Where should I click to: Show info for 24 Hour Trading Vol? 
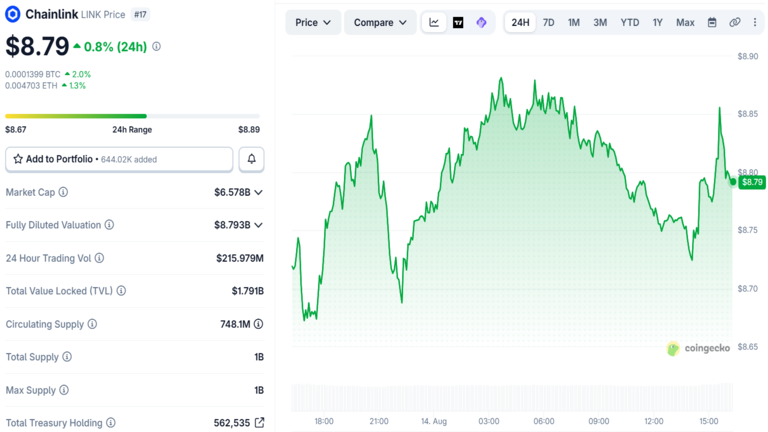pyautogui.click(x=99, y=258)
